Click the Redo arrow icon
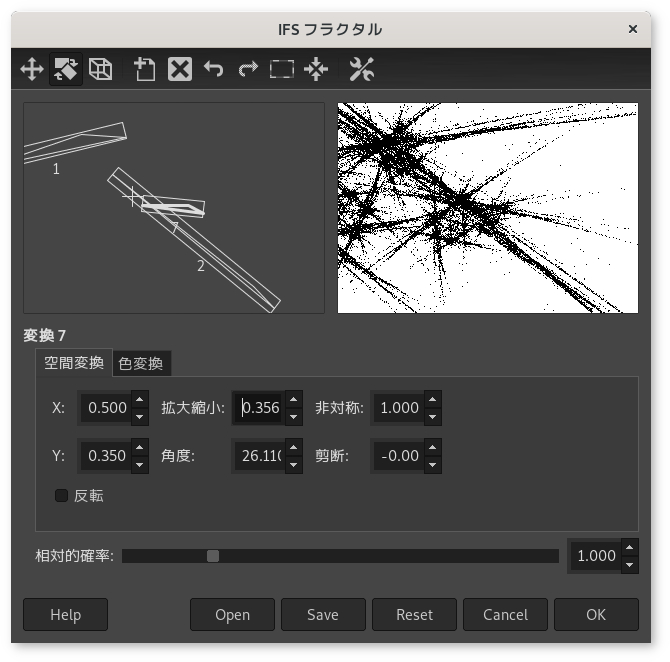670x662 pixels. pyautogui.click(x=247, y=69)
